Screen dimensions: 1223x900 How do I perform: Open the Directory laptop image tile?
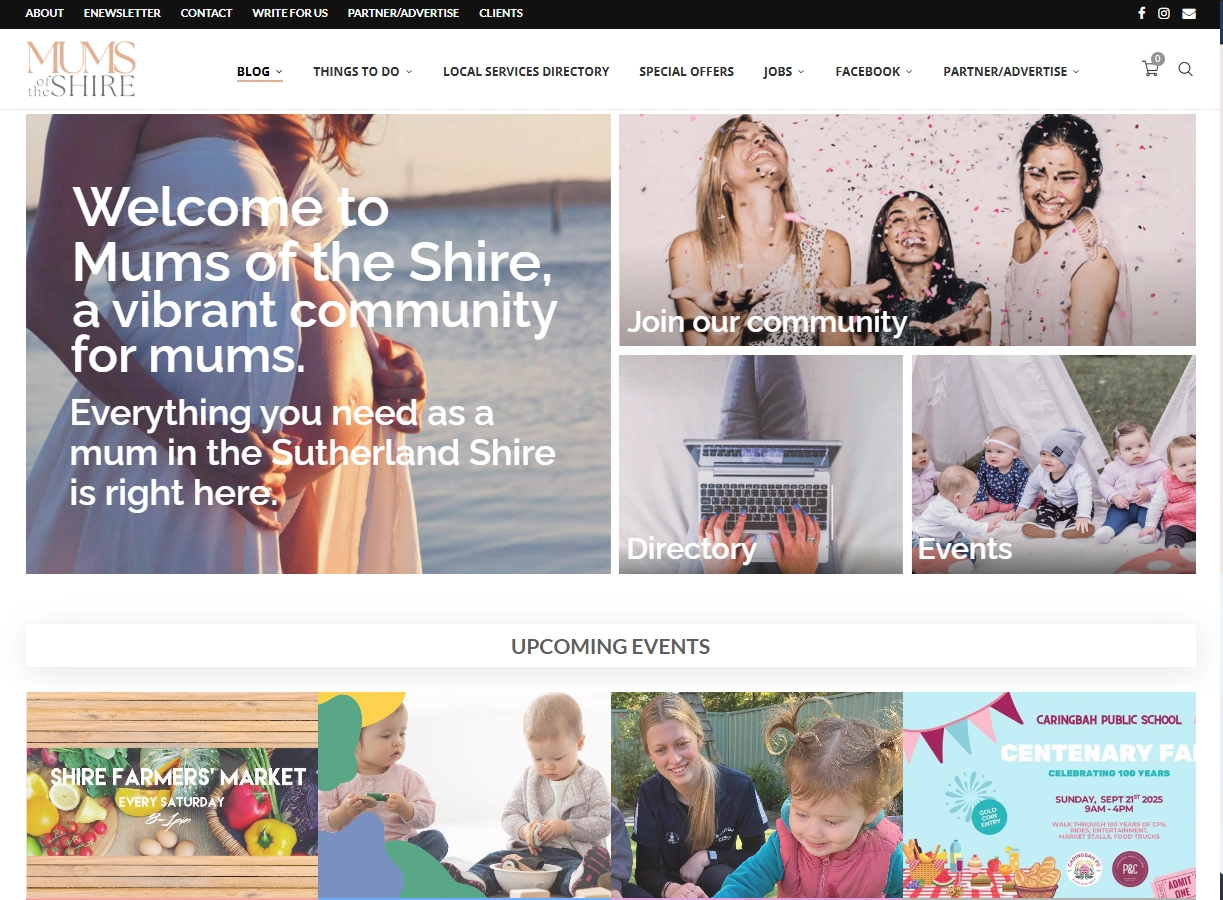coord(761,464)
